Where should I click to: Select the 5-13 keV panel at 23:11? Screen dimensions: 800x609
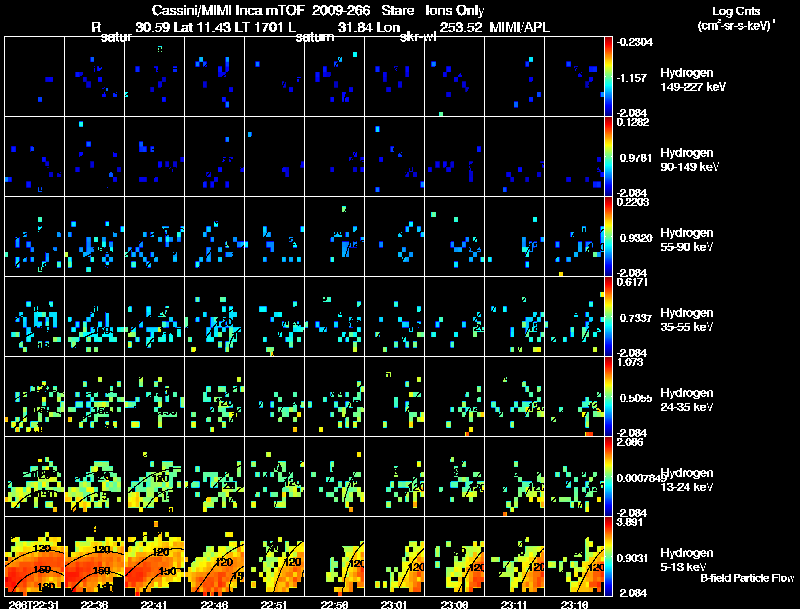click(x=514, y=556)
